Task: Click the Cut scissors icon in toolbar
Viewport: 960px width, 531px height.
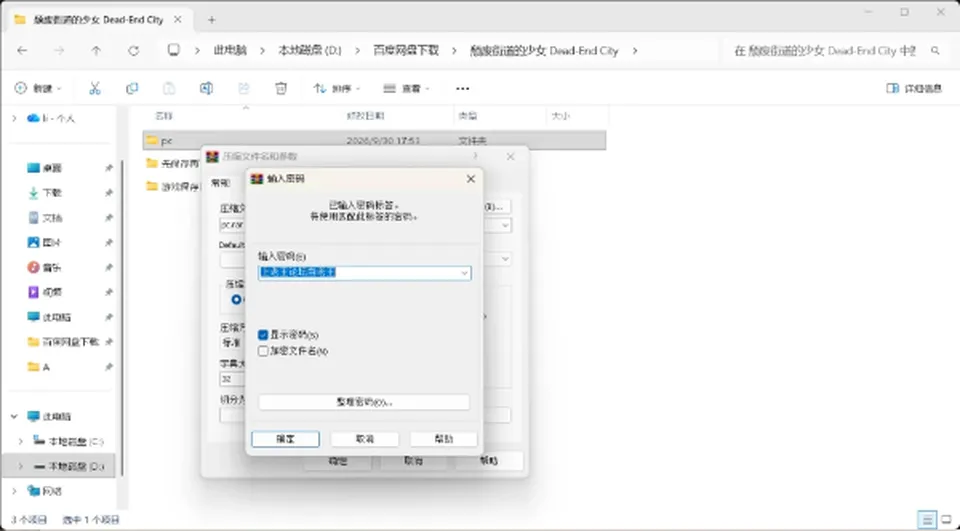Action: tap(94, 88)
